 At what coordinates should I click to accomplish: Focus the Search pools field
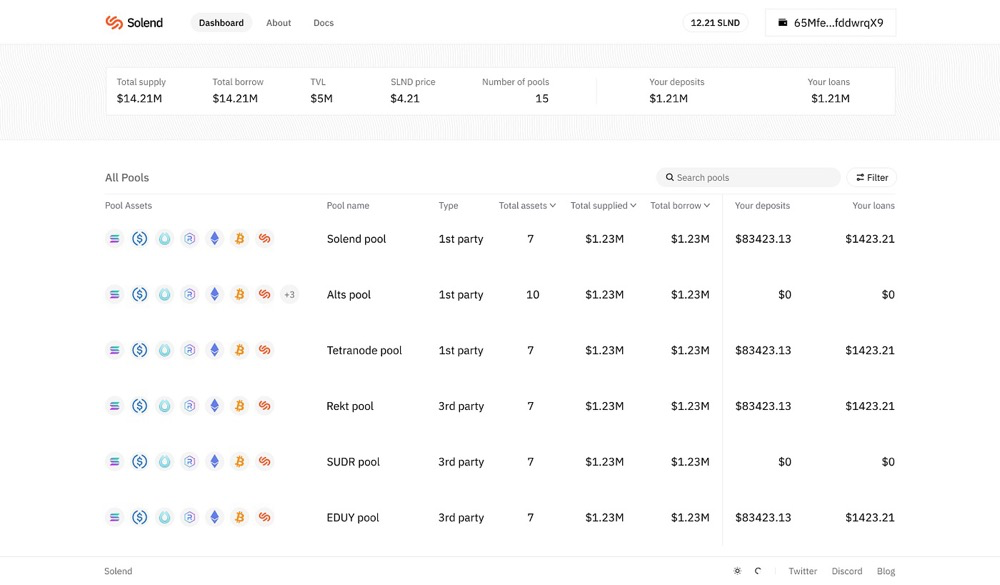tap(749, 177)
